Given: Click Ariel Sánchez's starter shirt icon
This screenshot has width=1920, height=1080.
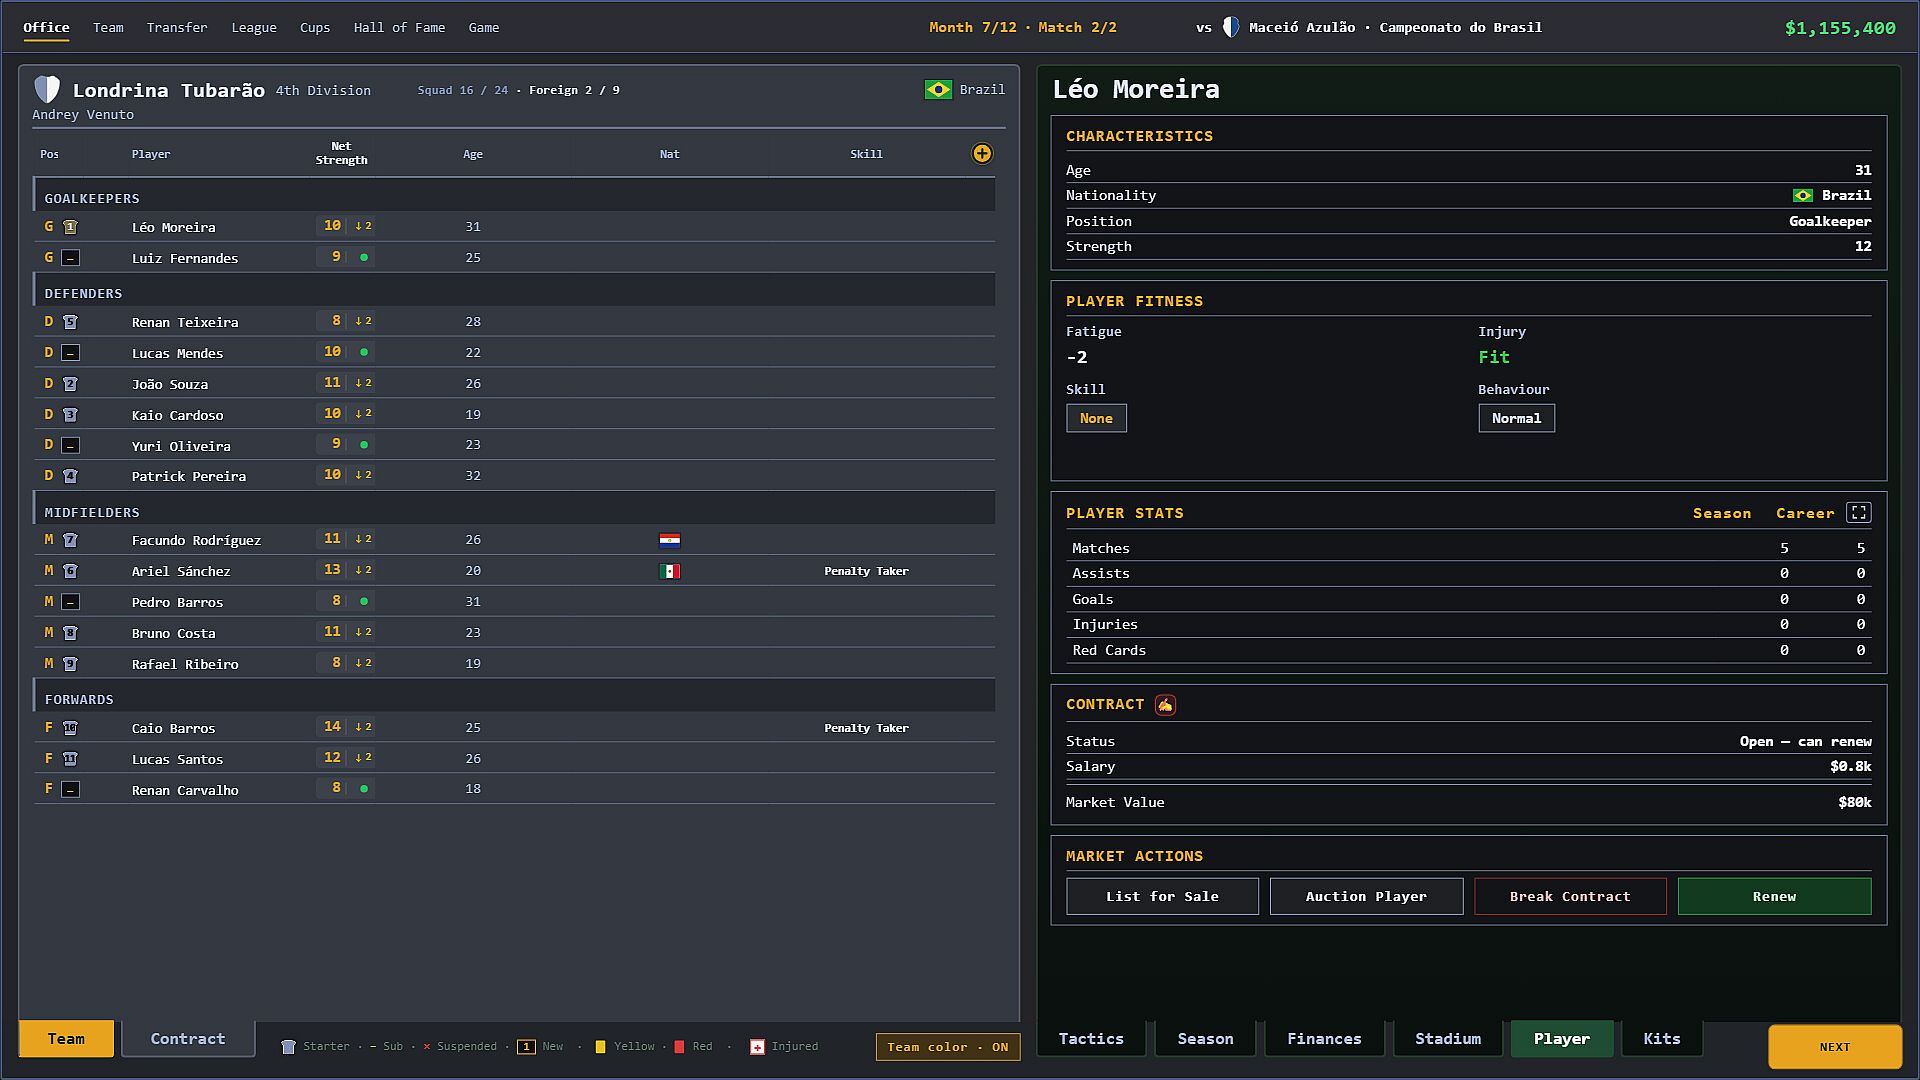Looking at the screenshot, I should pos(70,571).
